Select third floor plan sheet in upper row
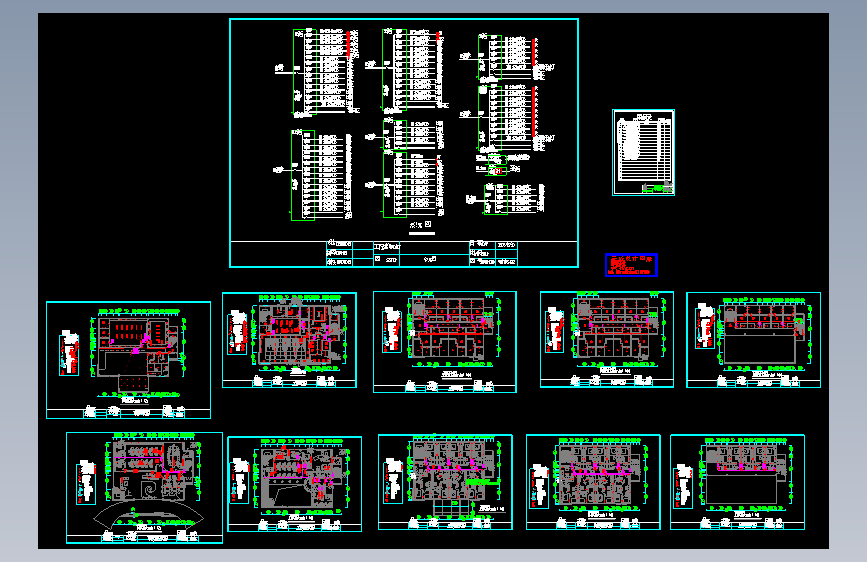This screenshot has height=562, width=867. coord(445,342)
